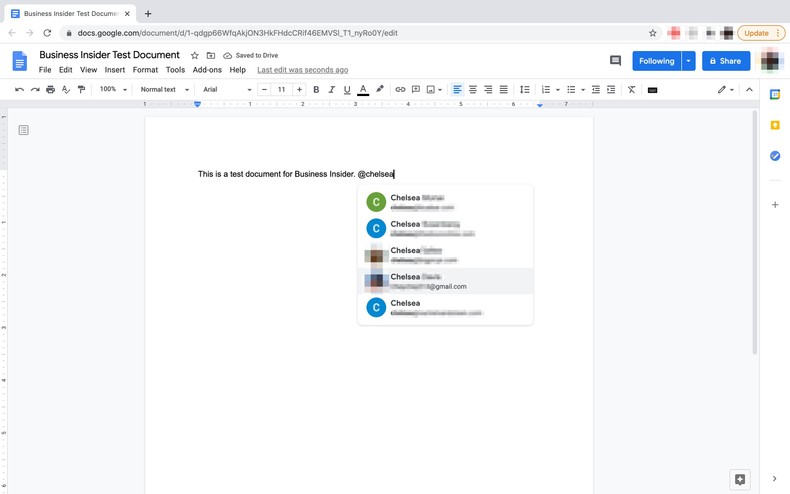Open the Insert menu

(115, 70)
